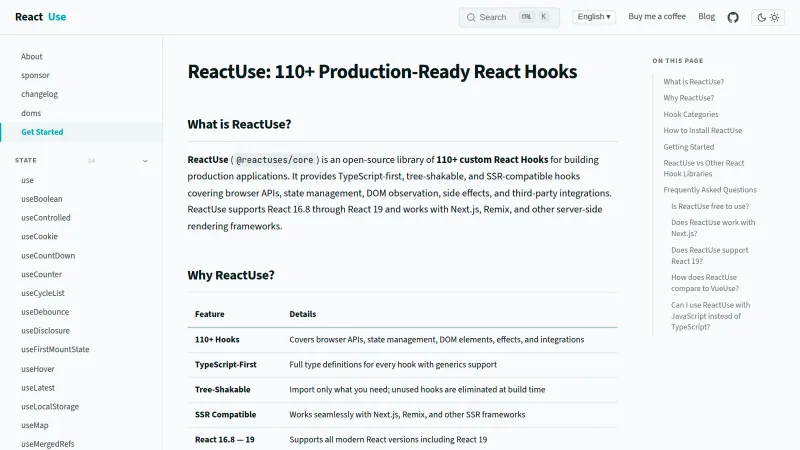800x450 pixels.
Task: Jump to Hook Categories in outline
Action: coord(690,114)
